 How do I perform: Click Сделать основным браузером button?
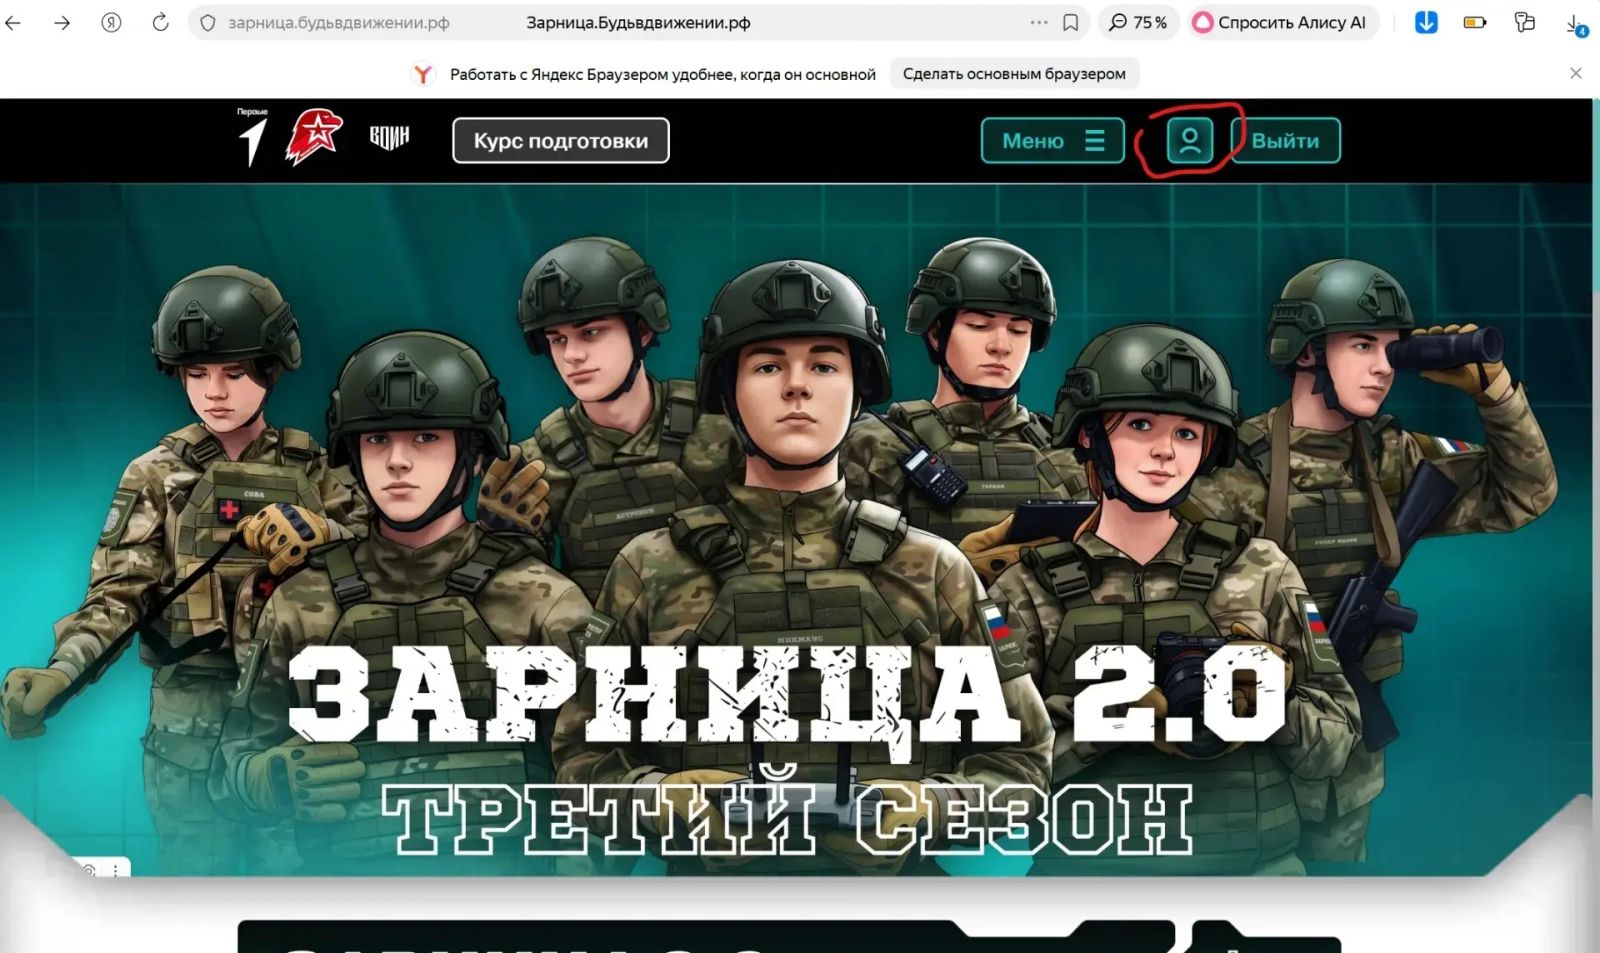point(1014,74)
